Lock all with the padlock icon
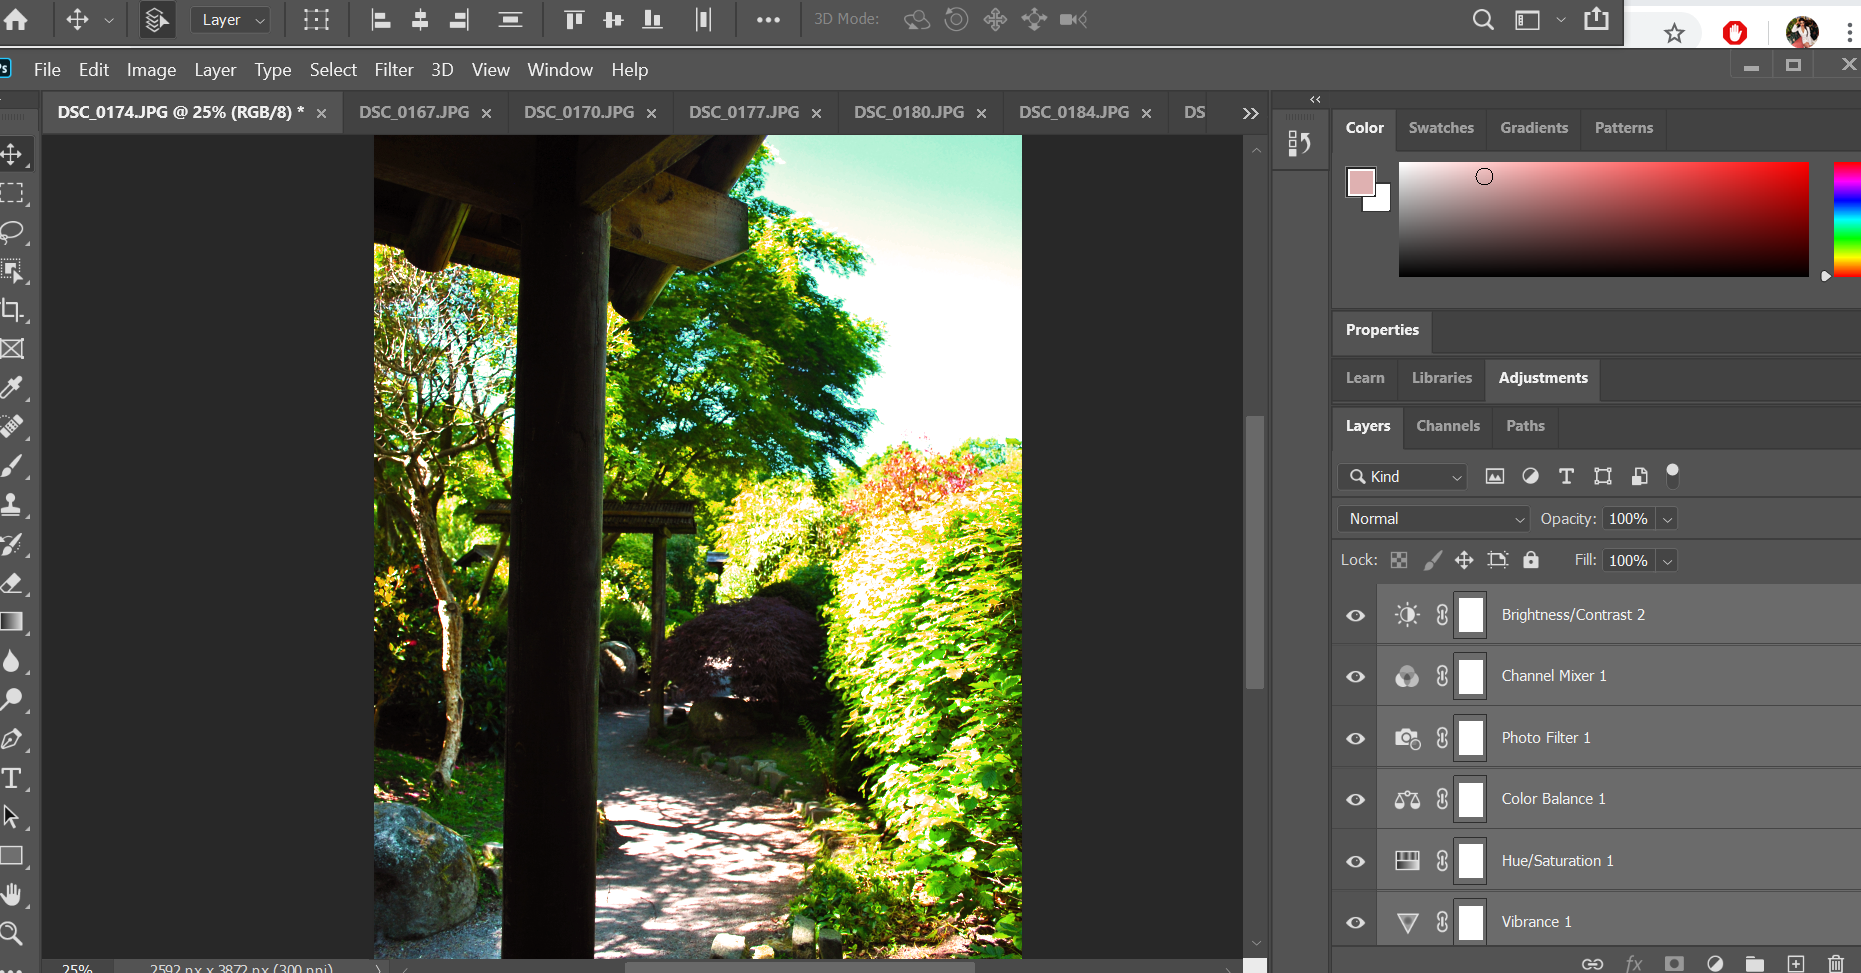Screen dimensions: 1861x973 [x=1531, y=560]
